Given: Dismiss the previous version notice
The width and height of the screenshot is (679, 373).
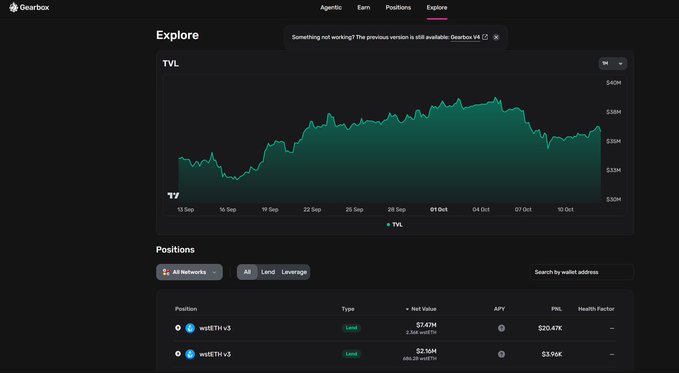Looking at the screenshot, I should click(x=496, y=37).
